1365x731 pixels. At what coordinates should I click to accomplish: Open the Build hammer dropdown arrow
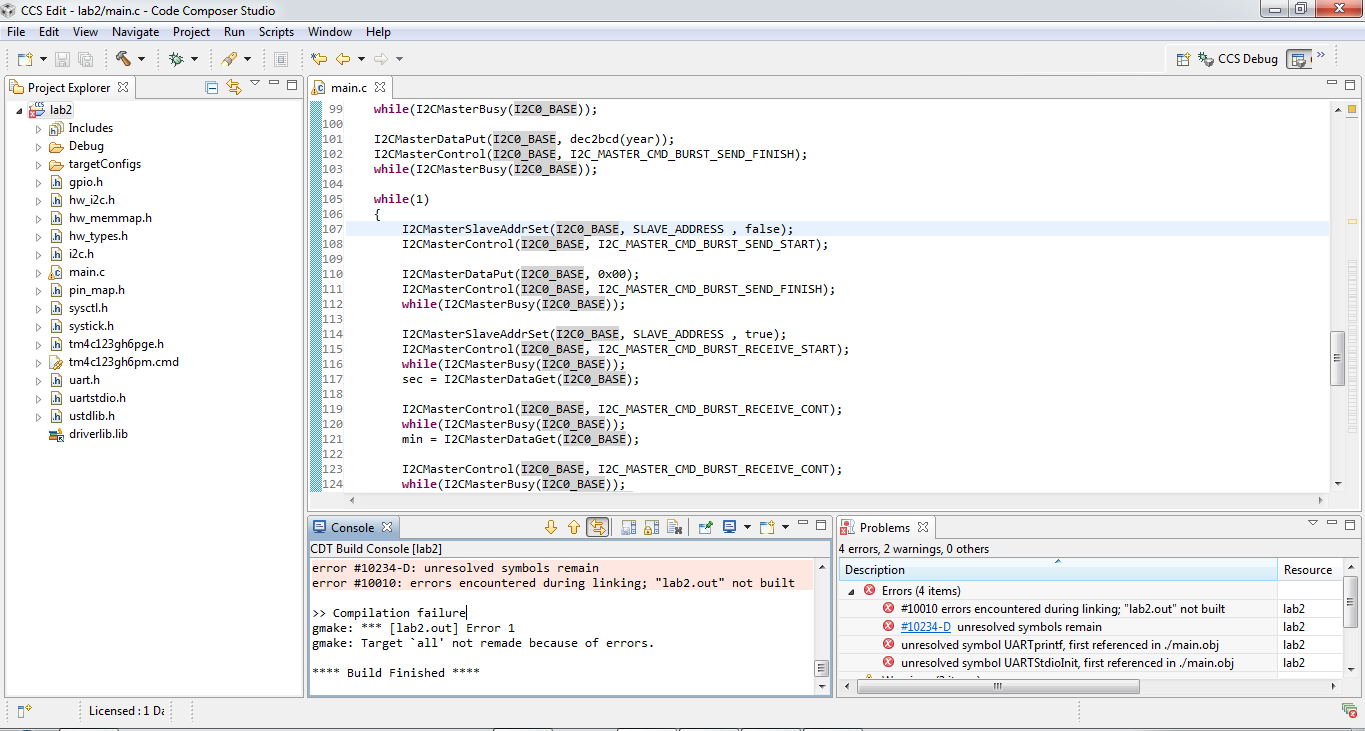pos(141,60)
